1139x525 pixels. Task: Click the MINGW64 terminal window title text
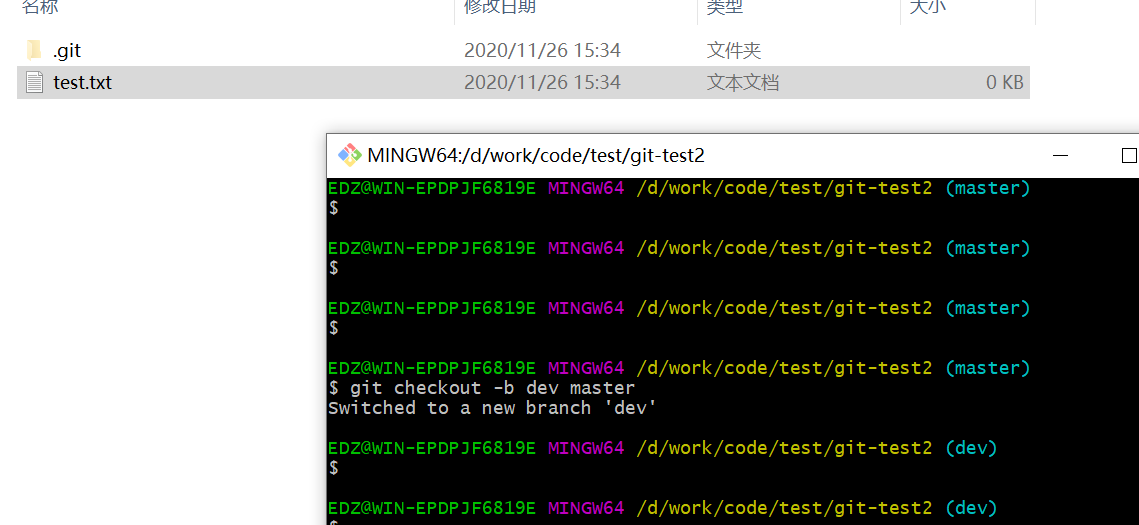(x=536, y=155)
